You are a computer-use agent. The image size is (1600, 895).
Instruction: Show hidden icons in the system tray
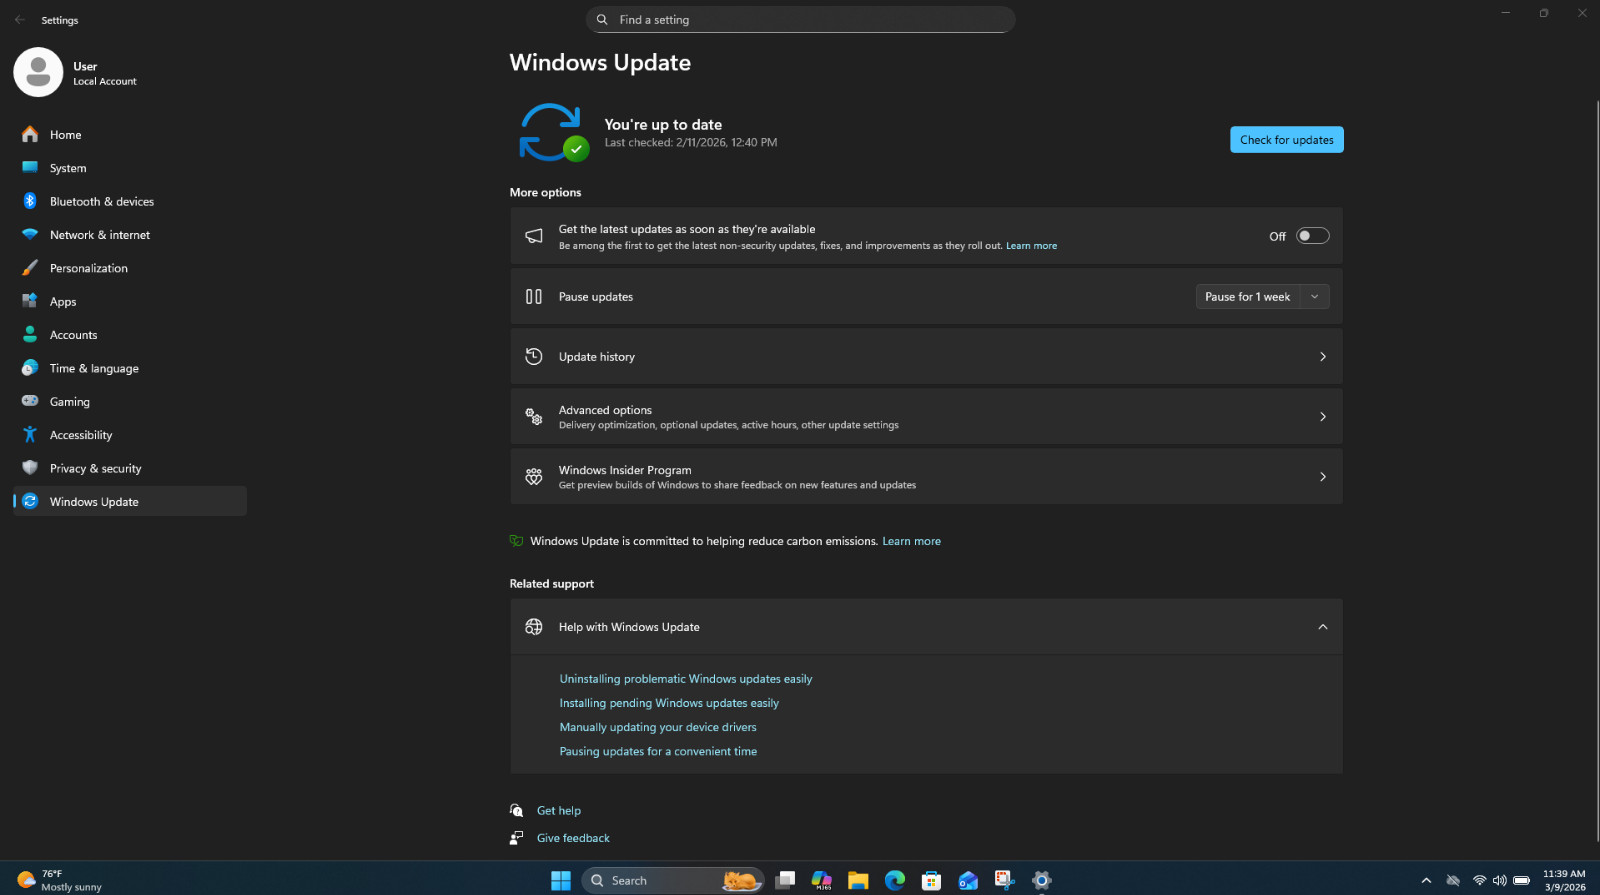[1426, 880]
